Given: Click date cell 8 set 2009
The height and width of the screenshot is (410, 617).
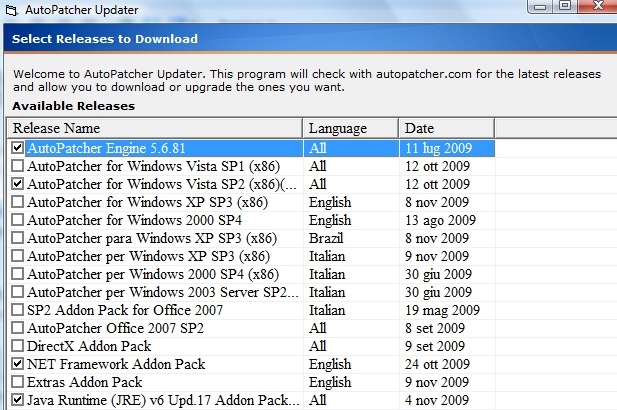Looking at the screenshot, I should tap(435, 328).
